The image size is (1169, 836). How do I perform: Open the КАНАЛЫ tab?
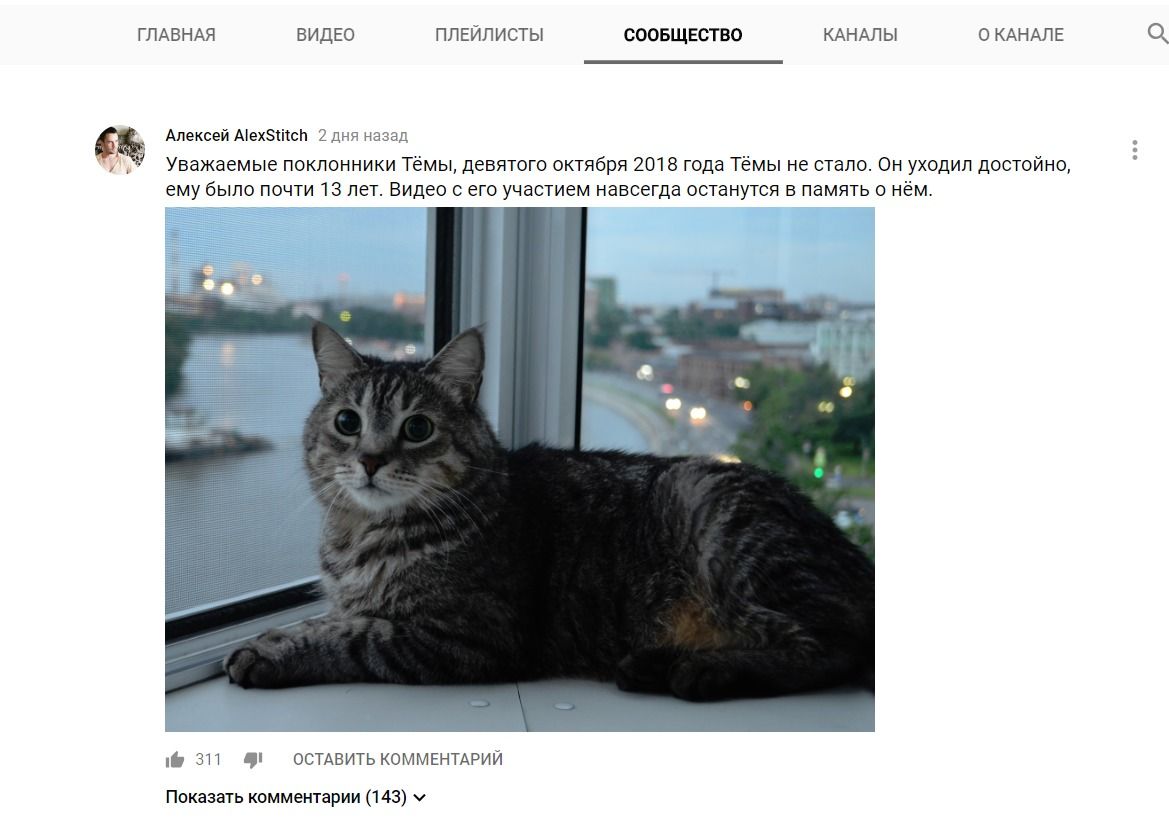point(860,34)
